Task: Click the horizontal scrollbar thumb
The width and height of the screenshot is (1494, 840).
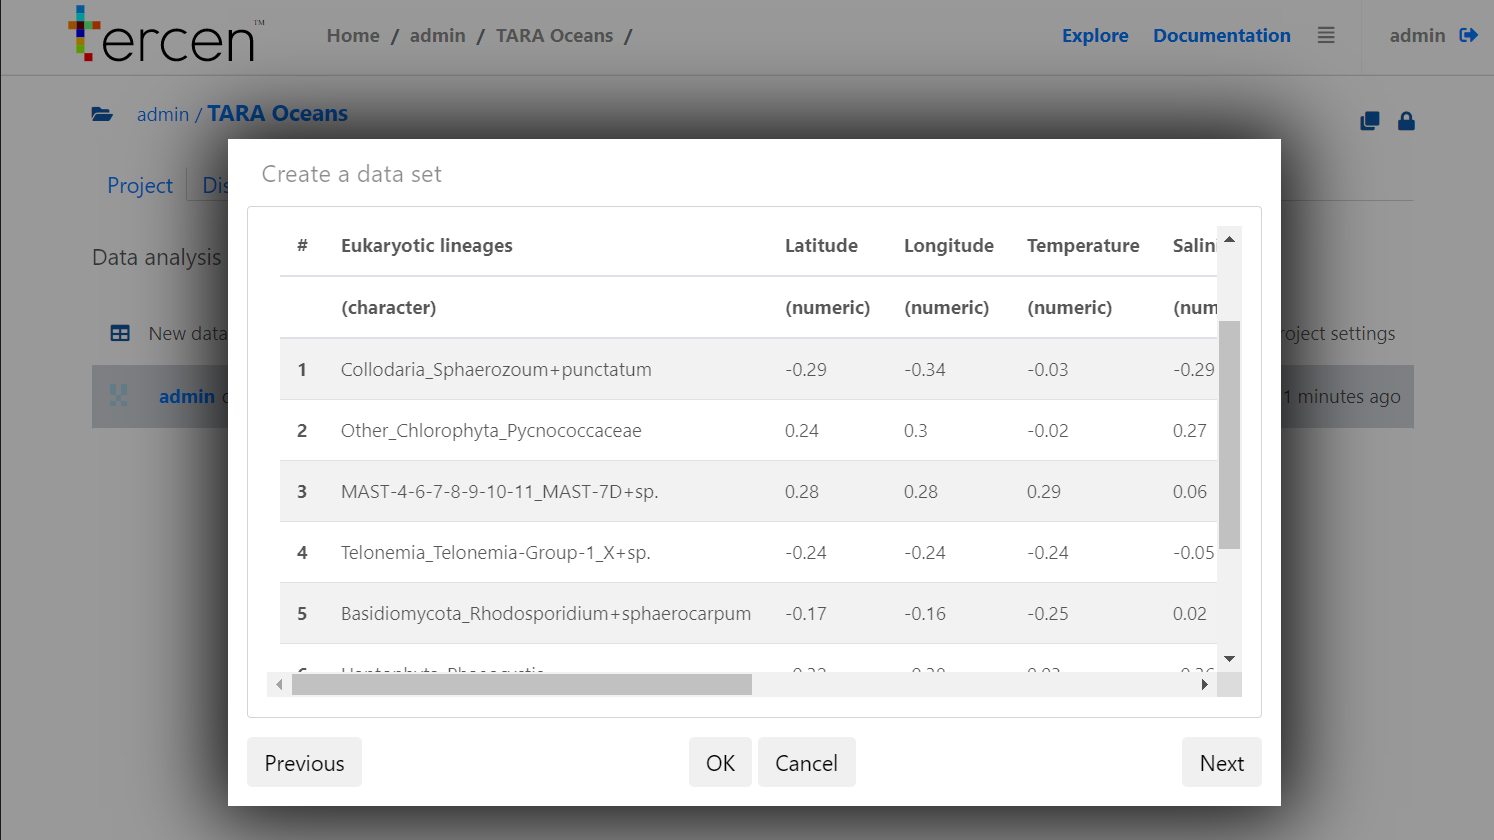Action: 522,685
